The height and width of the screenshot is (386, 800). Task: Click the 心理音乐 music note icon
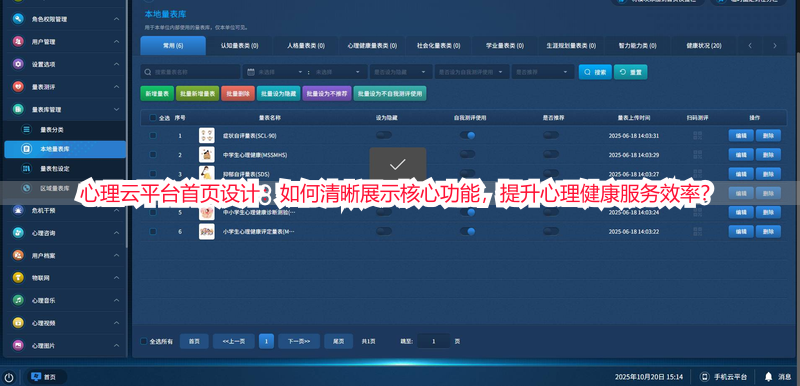pos(18,300)
